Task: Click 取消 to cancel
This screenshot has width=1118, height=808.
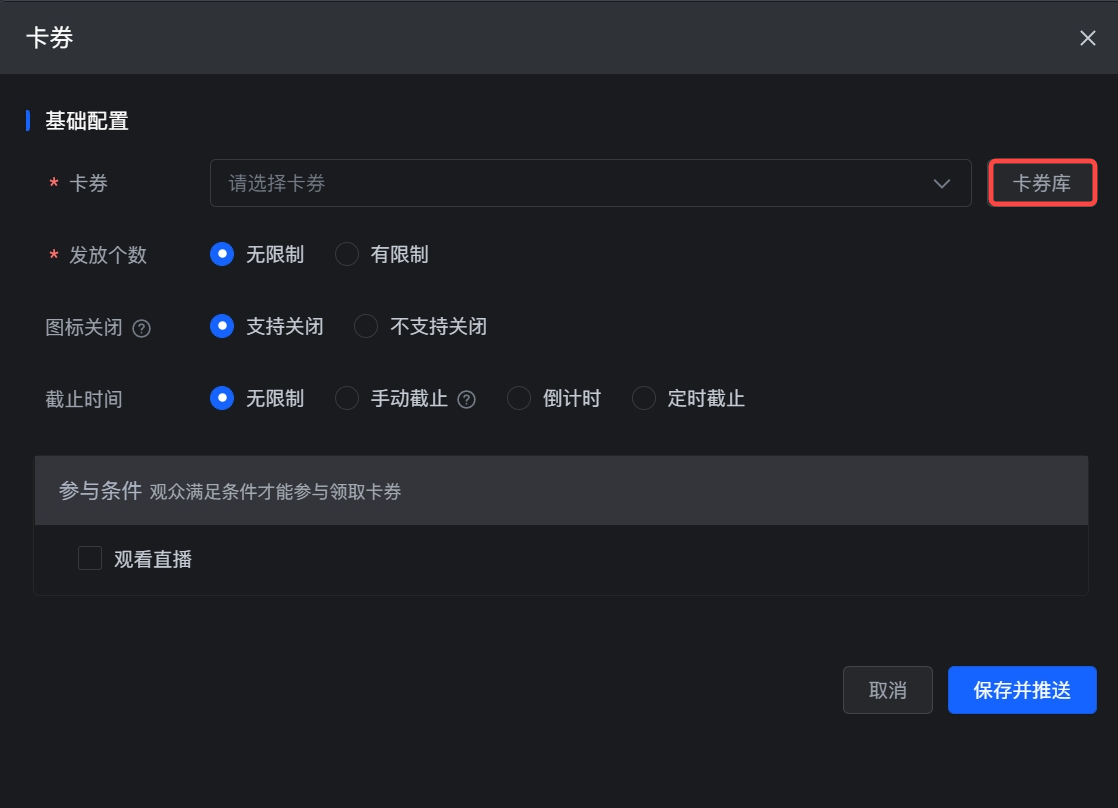Action: click(888, 690)
